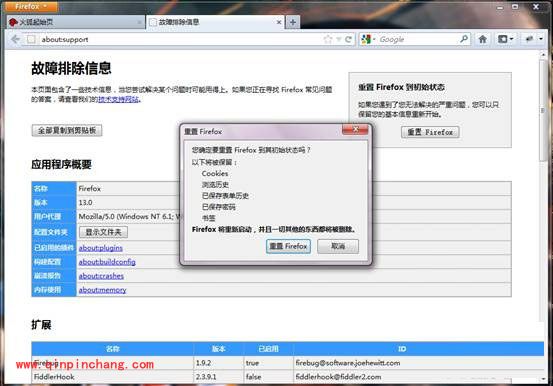Maximize the Firefox window
553x386 pixels.
[515, 7]
